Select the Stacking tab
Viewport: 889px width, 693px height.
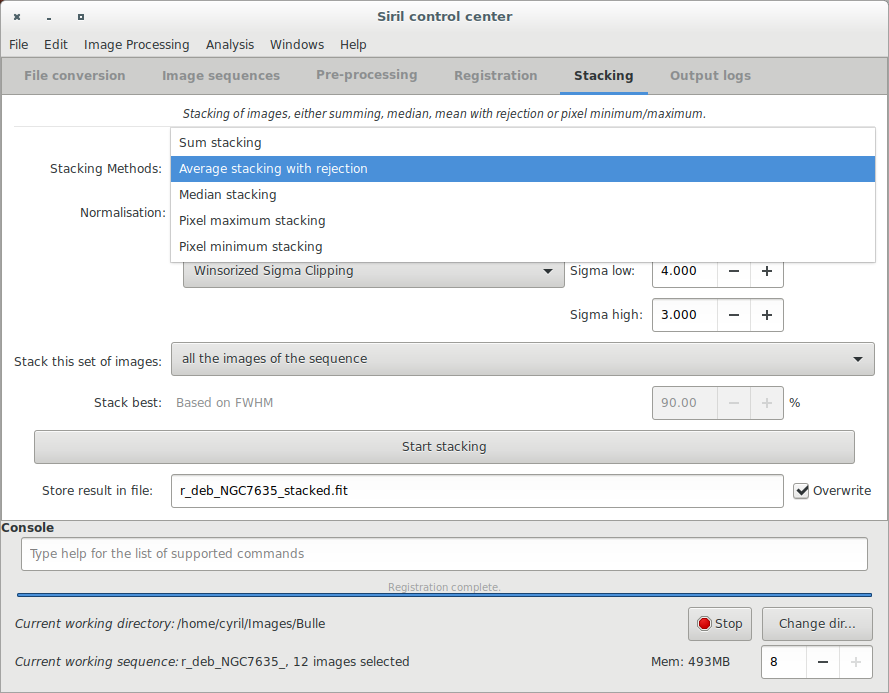click(603, 75)
